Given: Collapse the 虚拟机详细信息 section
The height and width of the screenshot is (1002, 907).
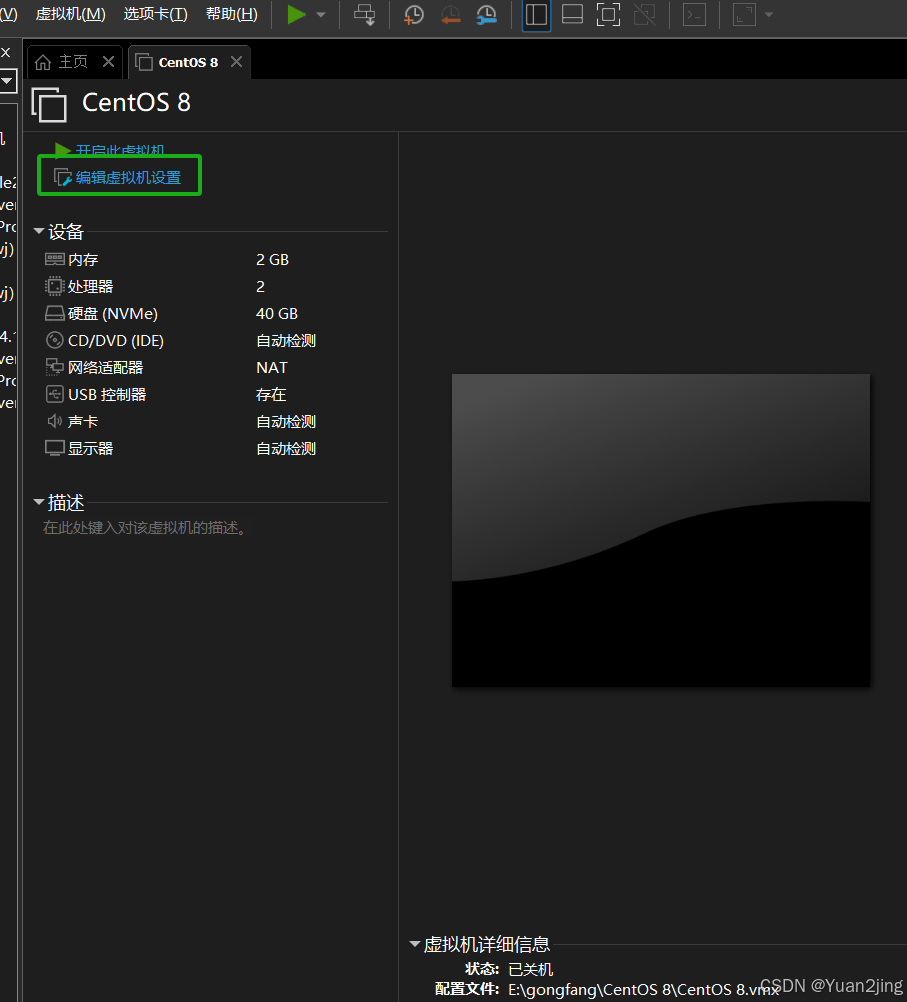Looking at the screenshot, I should (414, 943).
